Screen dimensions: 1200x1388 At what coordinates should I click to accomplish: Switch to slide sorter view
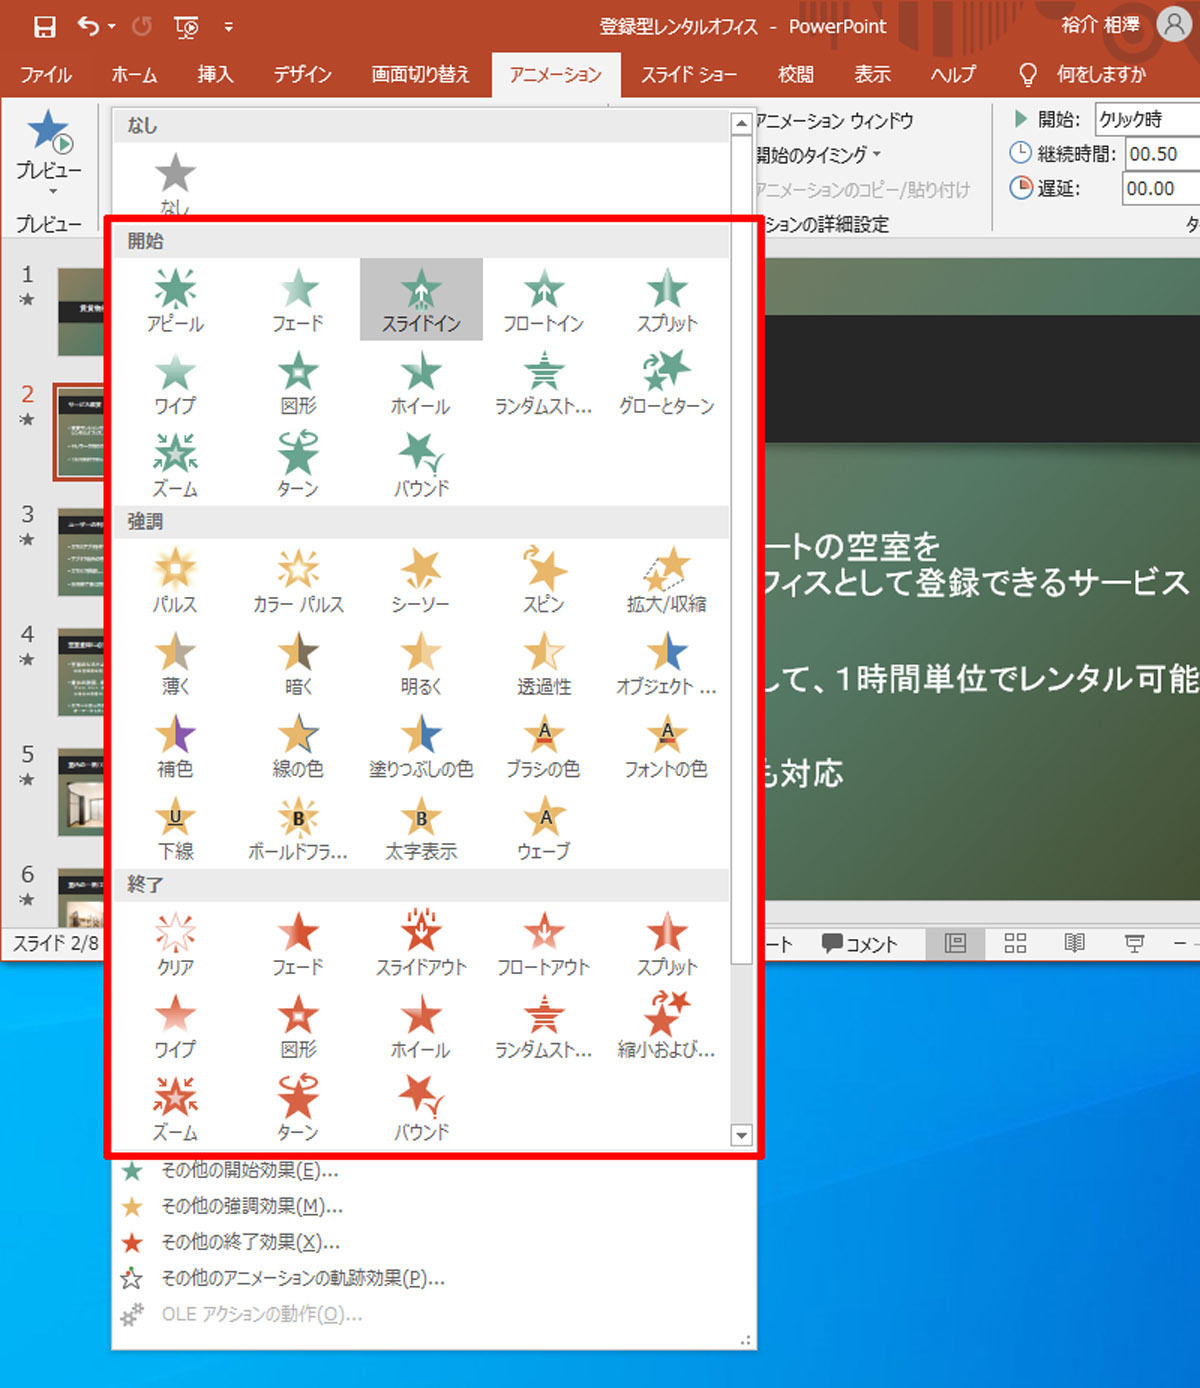tap(1015, 943)
